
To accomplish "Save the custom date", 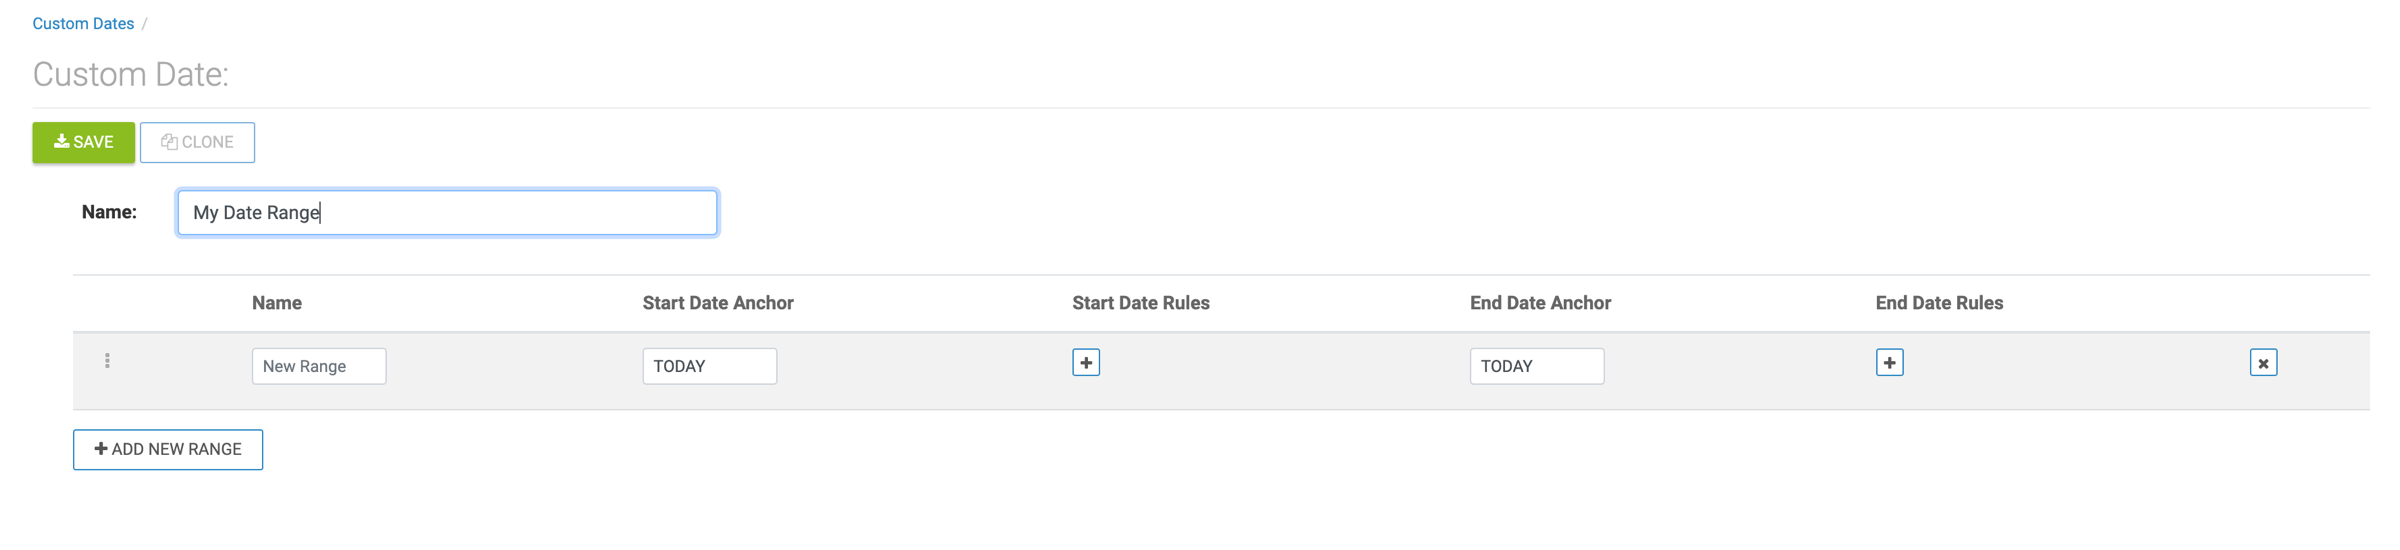I will 83,142.
